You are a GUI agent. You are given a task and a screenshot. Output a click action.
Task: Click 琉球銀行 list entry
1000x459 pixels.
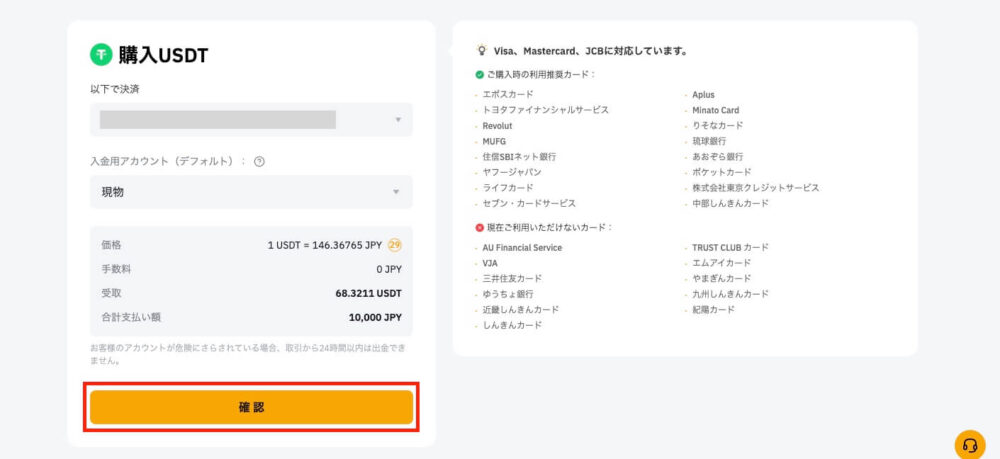pyautogui.click(x=709, y=141)
